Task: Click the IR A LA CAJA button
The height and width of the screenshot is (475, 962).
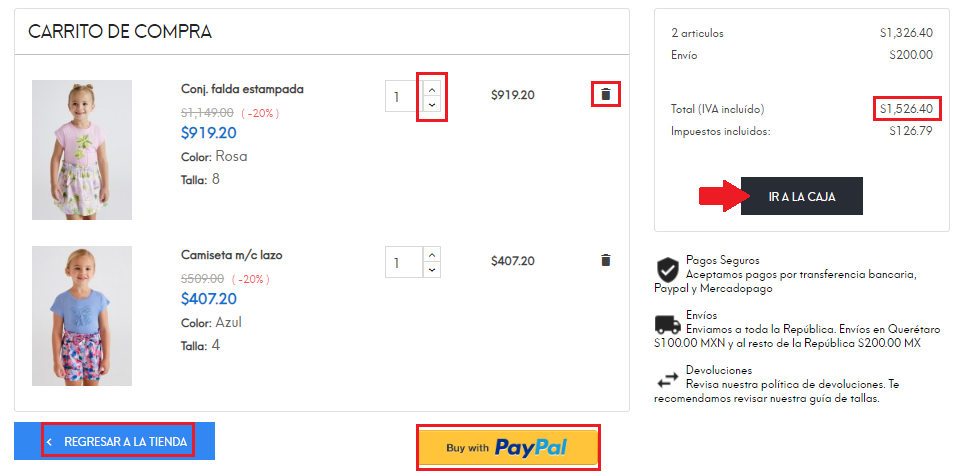Action: click(x=801, y=196)
